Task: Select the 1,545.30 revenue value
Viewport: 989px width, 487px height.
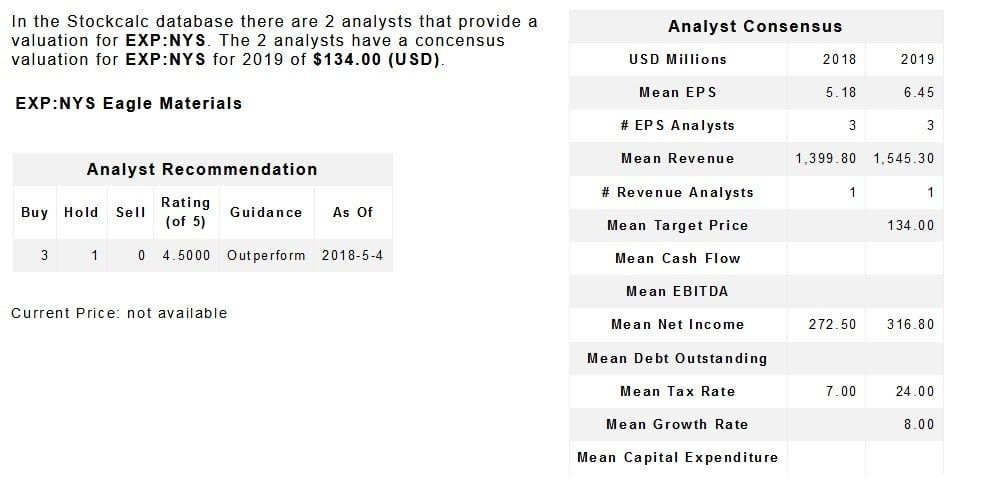Action: click(x=904, y=159)
